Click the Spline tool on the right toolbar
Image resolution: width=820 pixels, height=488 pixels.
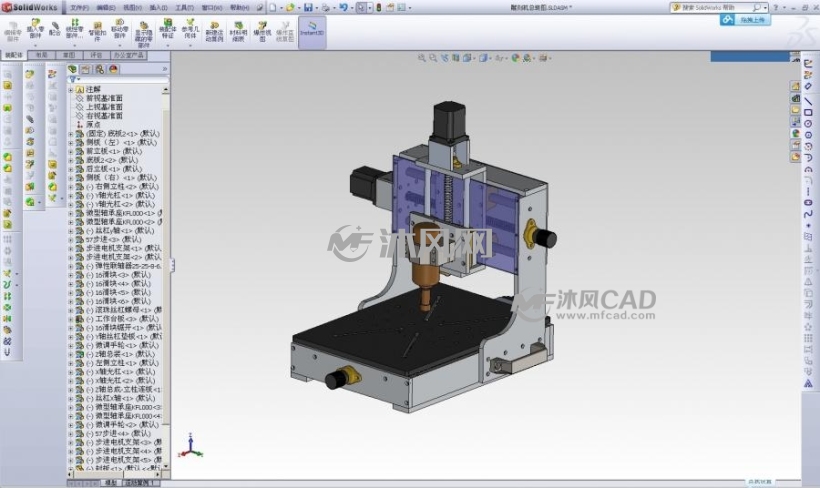coord(808,213)
